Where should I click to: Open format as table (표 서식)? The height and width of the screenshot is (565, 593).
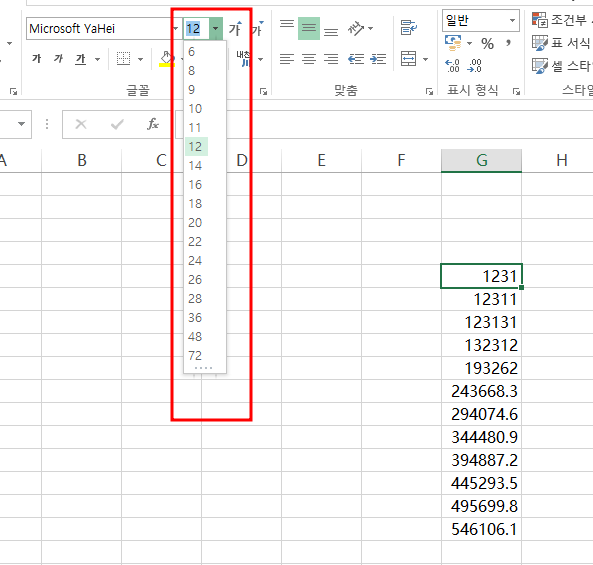[x=562, y=43]
